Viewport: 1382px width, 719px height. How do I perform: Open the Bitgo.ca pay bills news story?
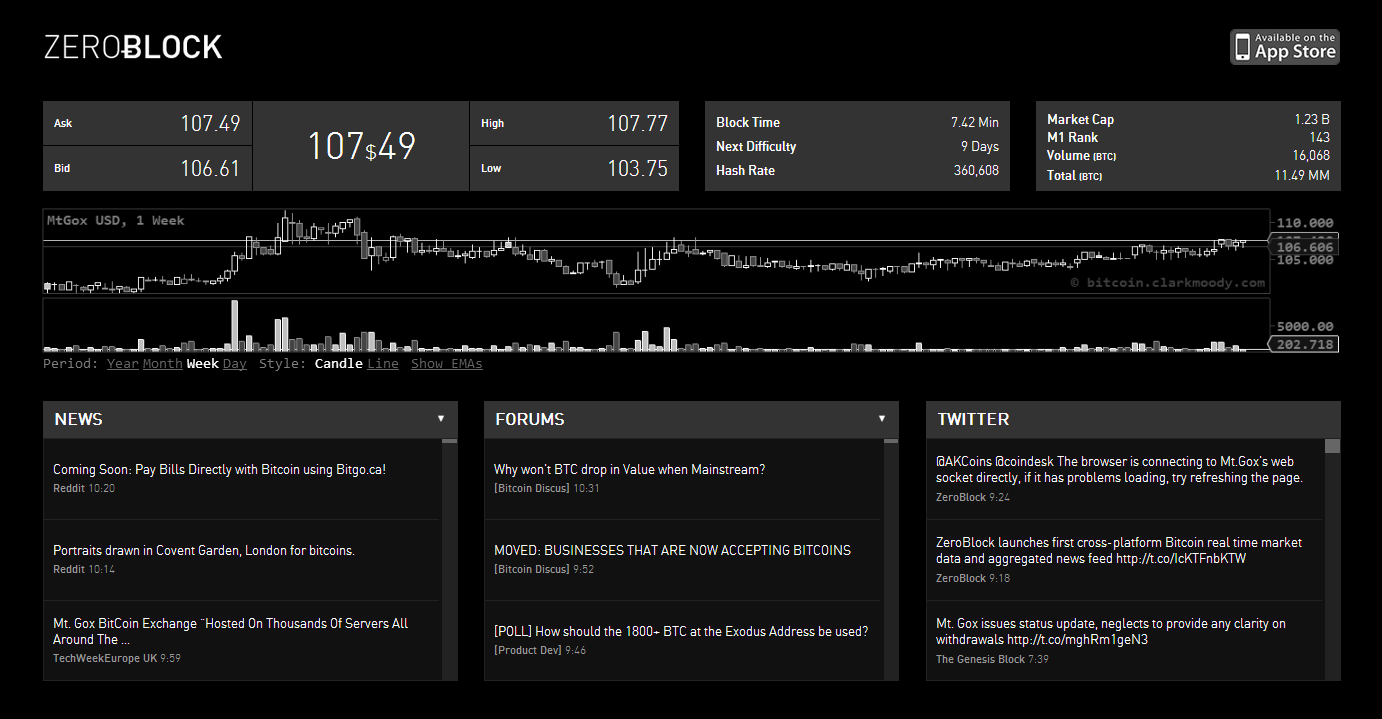(x=219, y=469)
